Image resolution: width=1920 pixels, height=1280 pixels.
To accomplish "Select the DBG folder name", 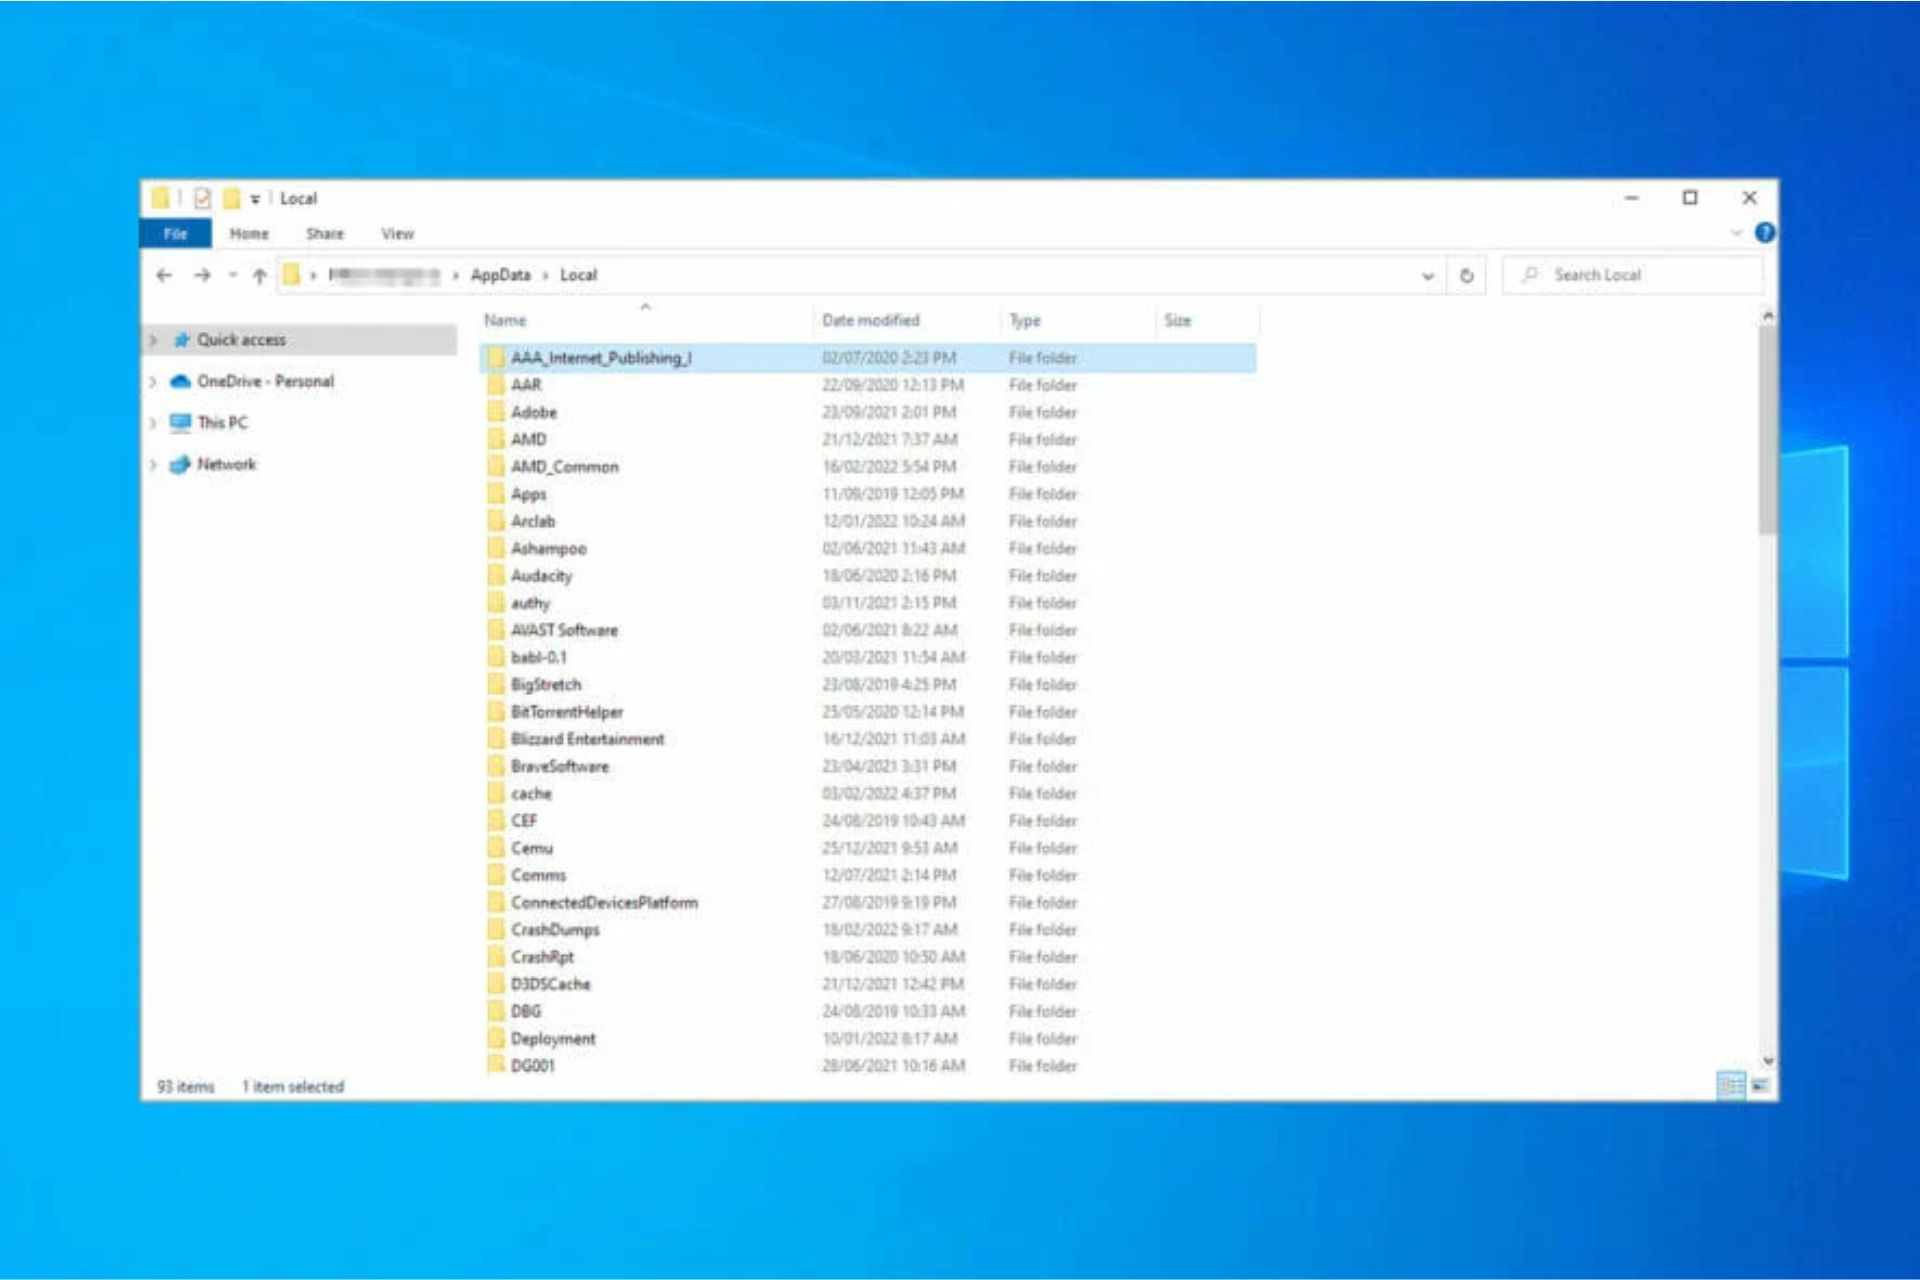I will tap(526, 1011).
